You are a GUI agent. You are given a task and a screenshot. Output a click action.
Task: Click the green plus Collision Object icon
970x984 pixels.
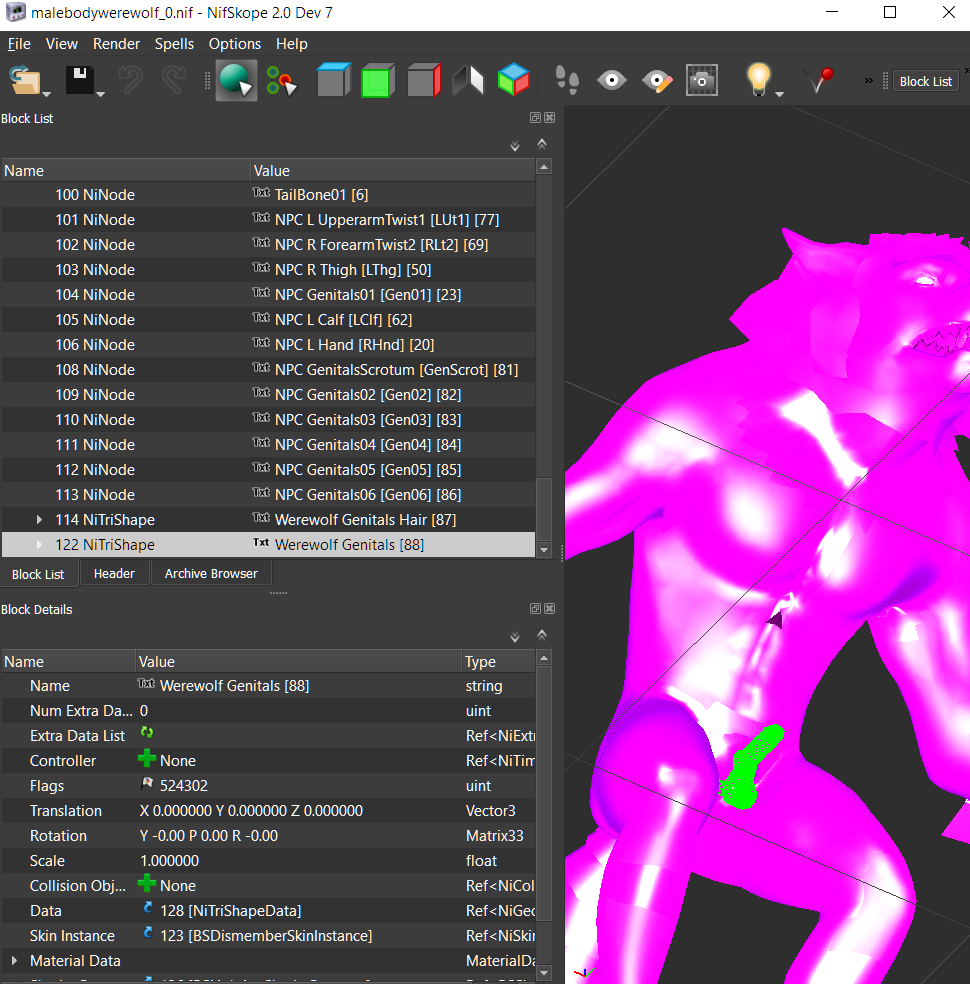point(147,884)
